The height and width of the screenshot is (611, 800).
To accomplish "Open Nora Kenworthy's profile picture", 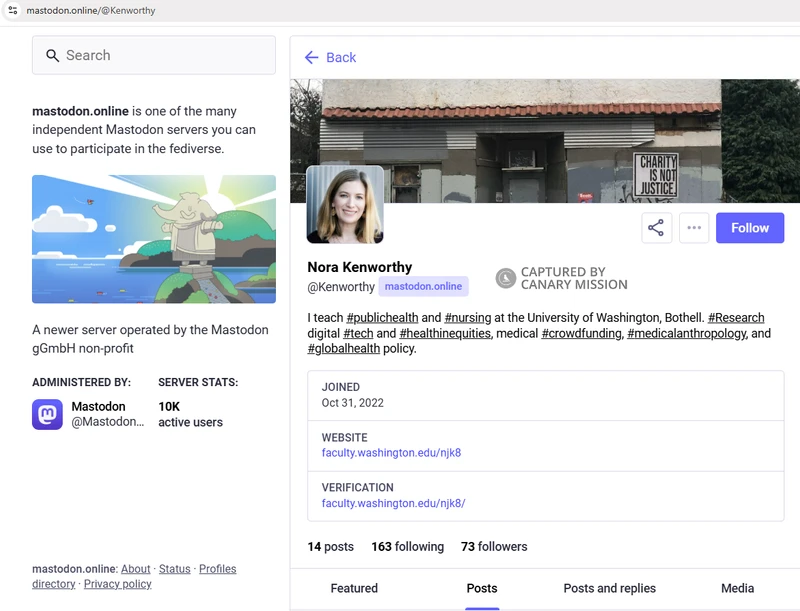I will pyautogui.click(x=345, y=204).
